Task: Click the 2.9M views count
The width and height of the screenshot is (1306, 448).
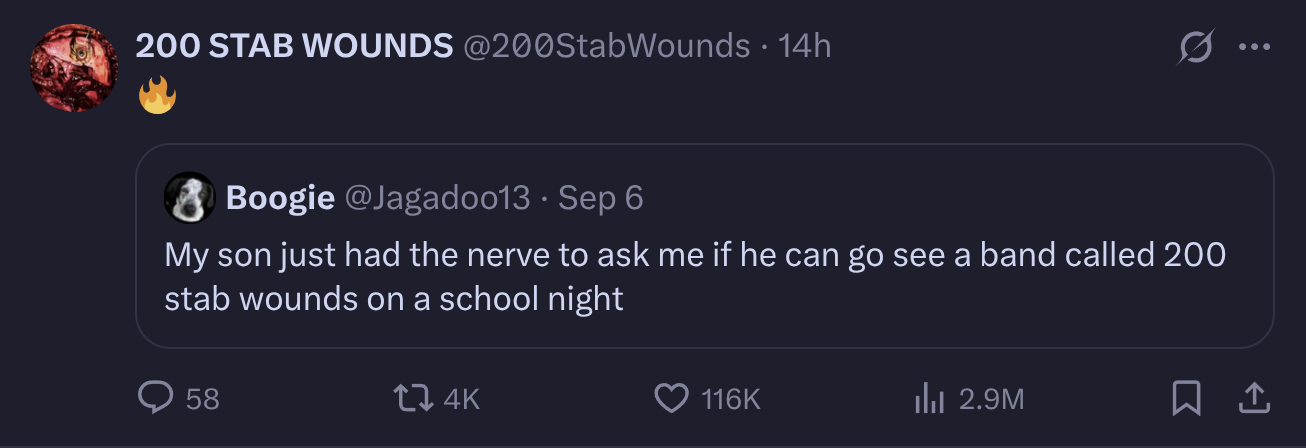Action: tap(992, 400)
